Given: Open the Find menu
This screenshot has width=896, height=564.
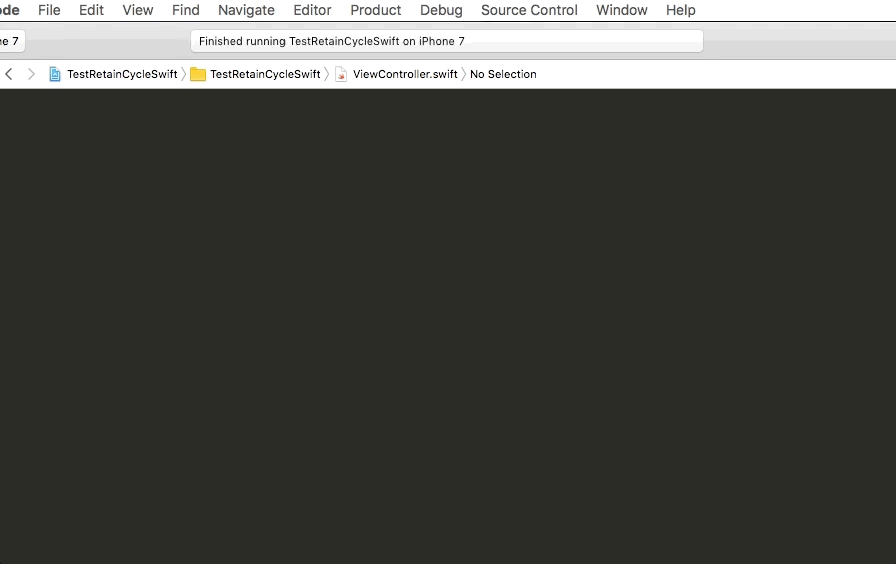Looking at the screenshot, I should (x=186, y=10).
